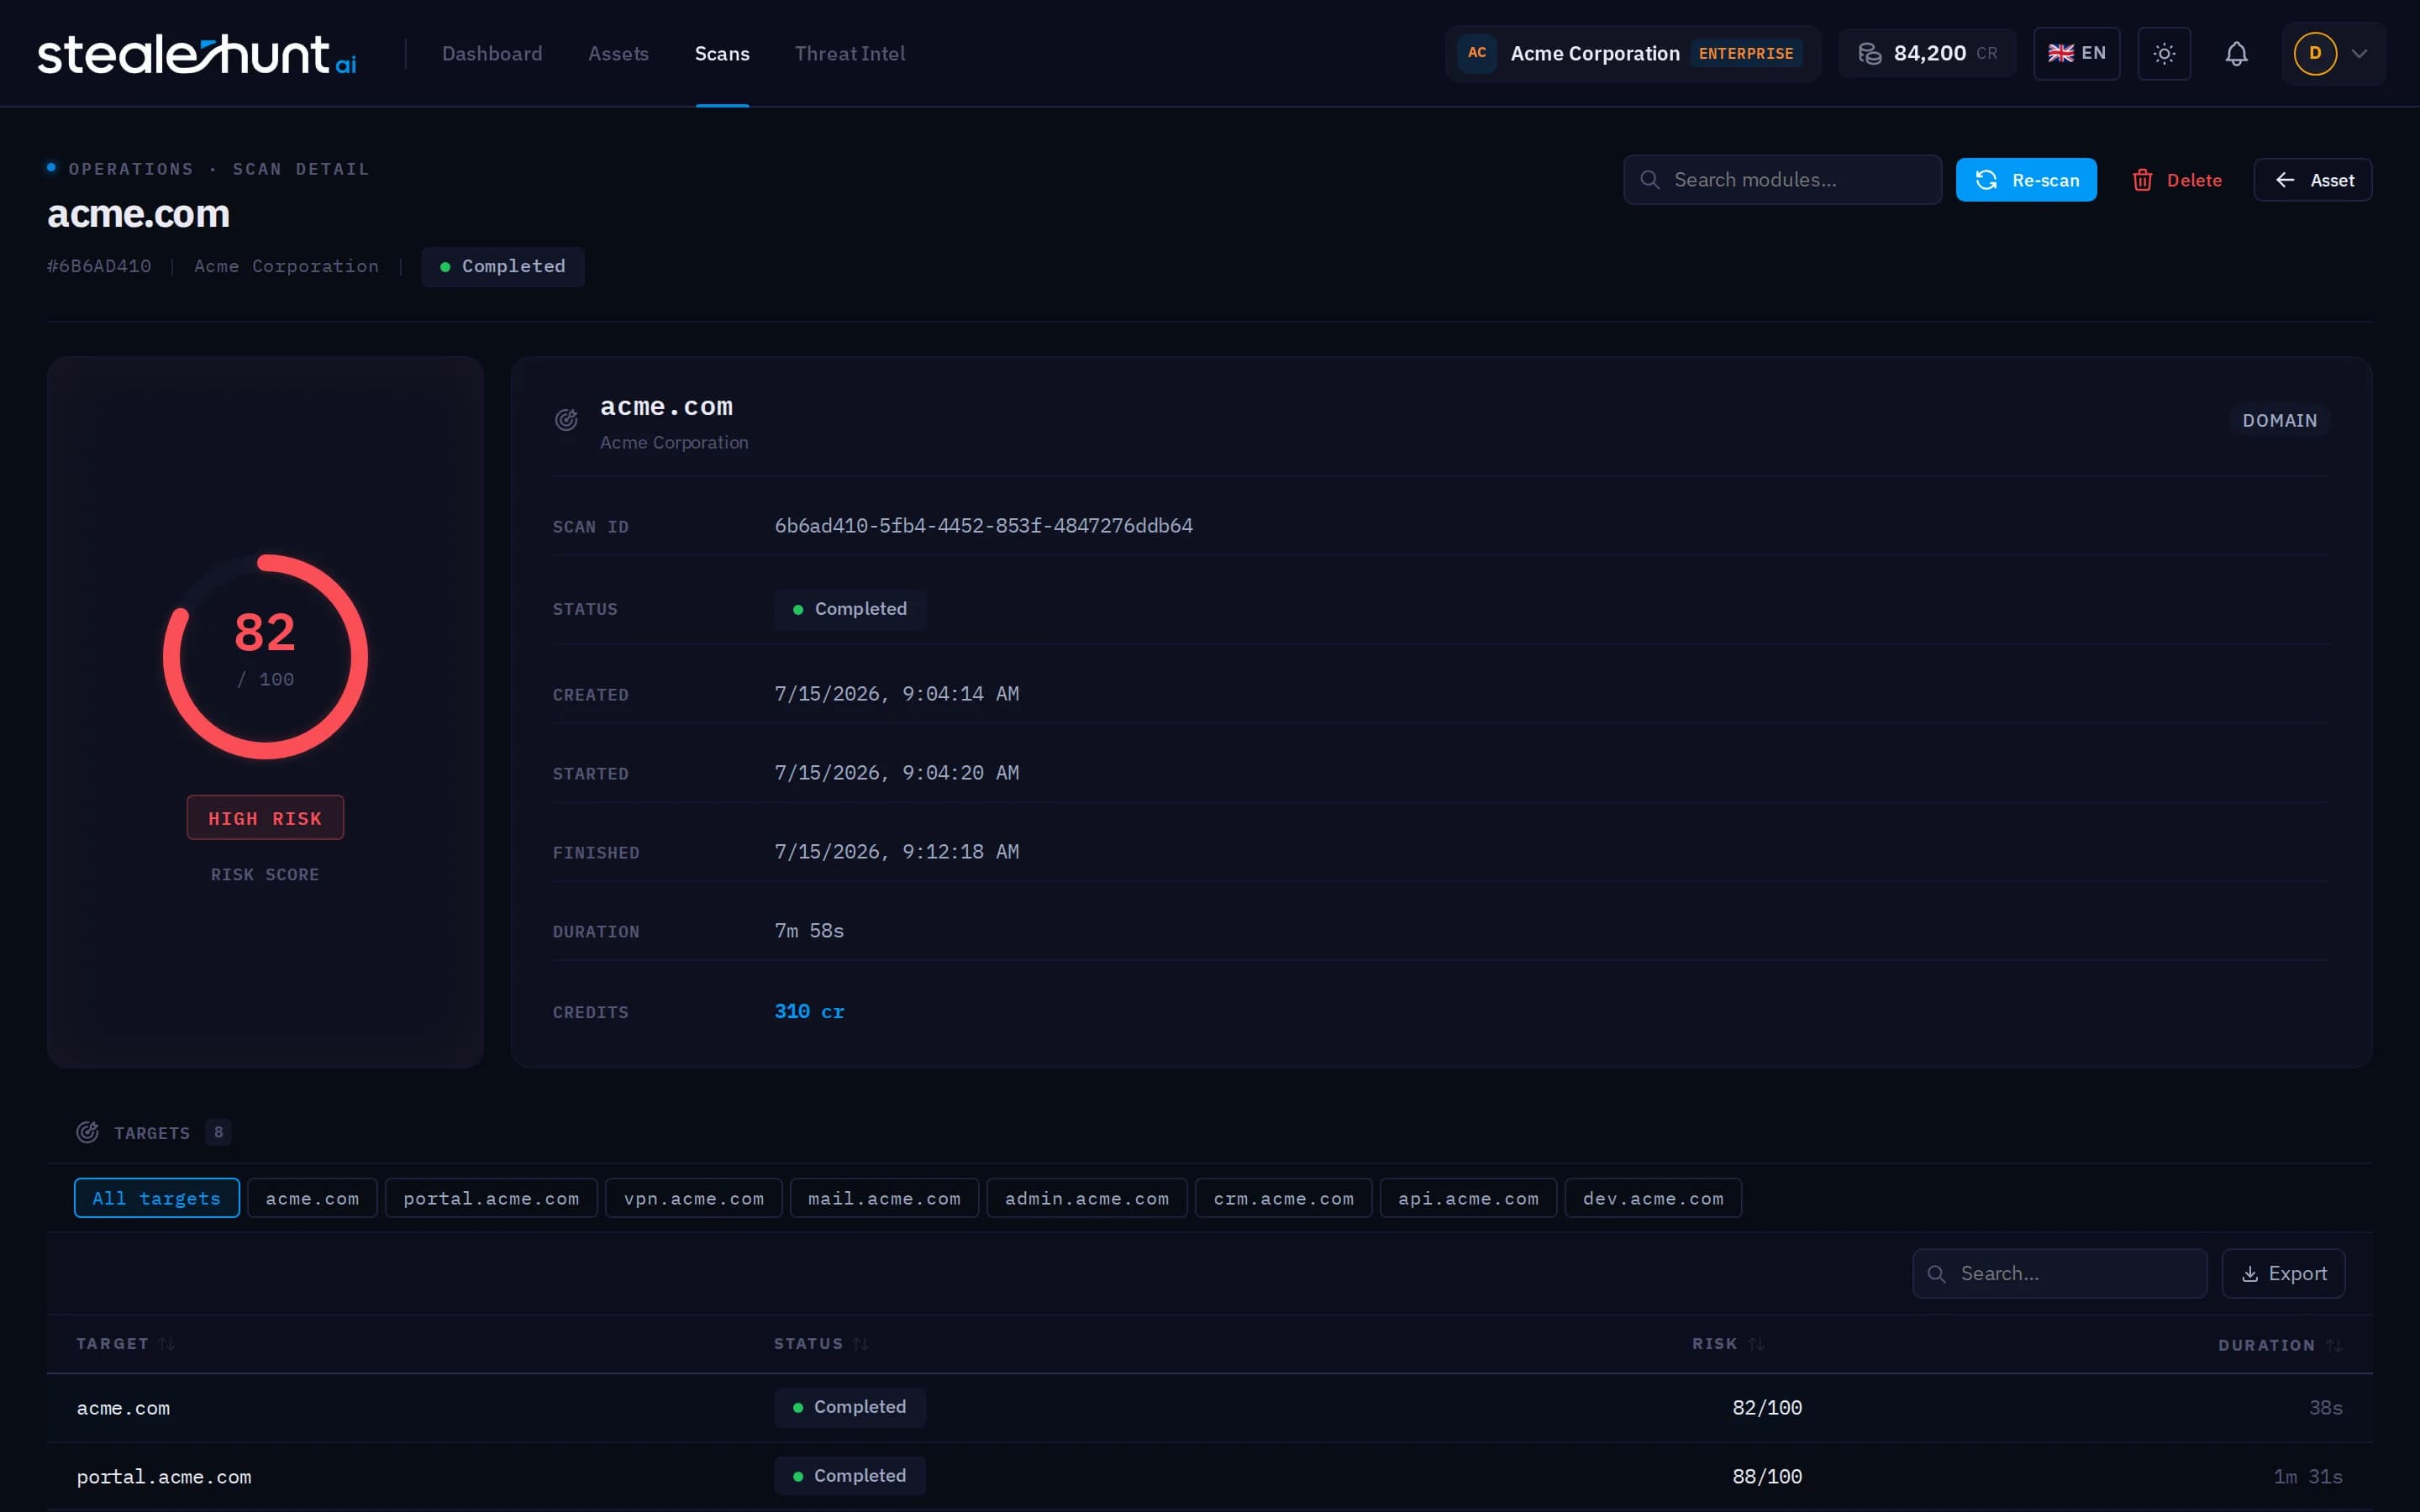The width and height of the screenshot is (2420, 1512).
Task: Click the scan ID value 6b6ad410-5fb4-4452-853f-4847276ddb64
Action: pyautogui.click(x=983, y=526)
